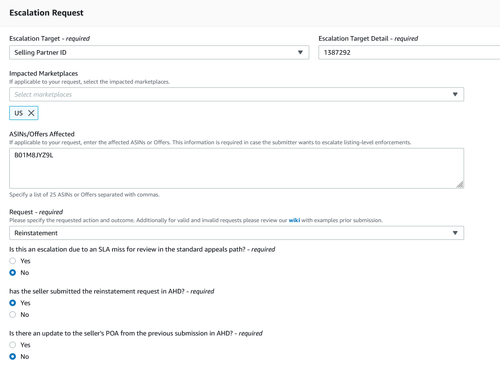This screenshot has width=500, height=372.
Task: Click the Reinstatement selected value
Action: [x=36, y=233]
